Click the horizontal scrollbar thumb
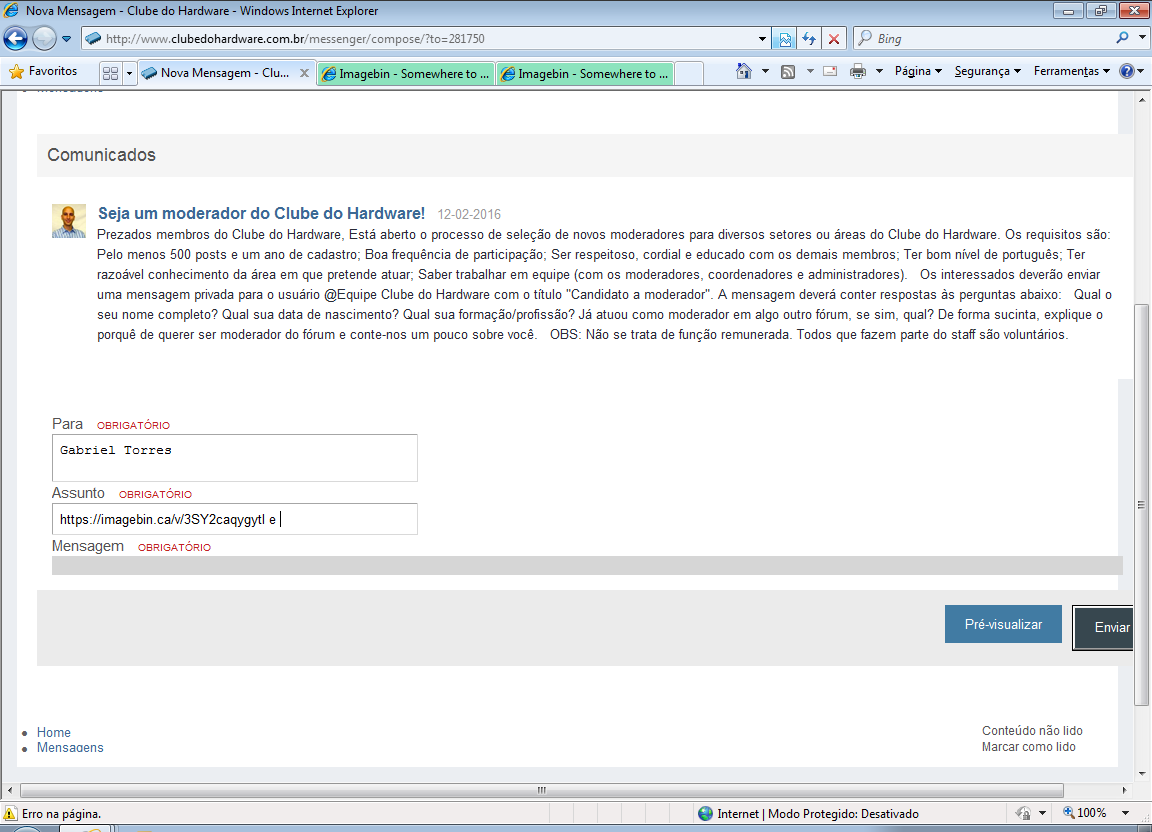This screenshot has height=832, width=1152. (x=541, y=790)
